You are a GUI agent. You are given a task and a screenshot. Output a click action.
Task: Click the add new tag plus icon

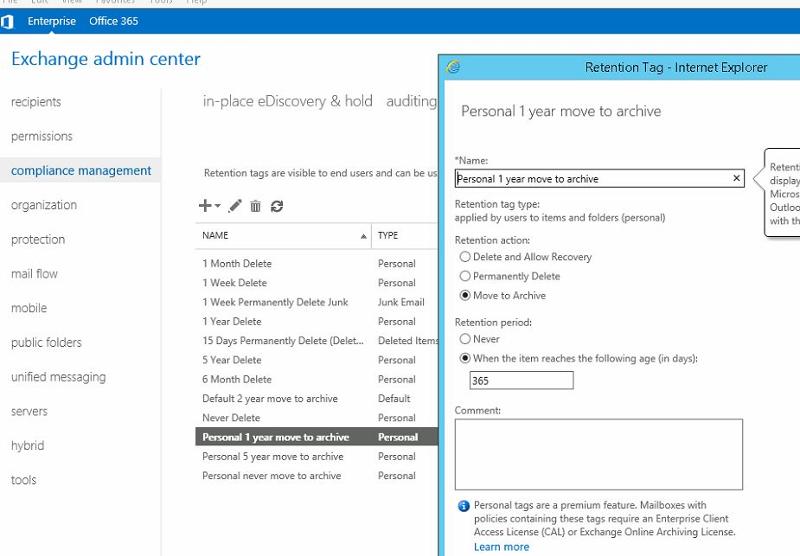(205, 206)
